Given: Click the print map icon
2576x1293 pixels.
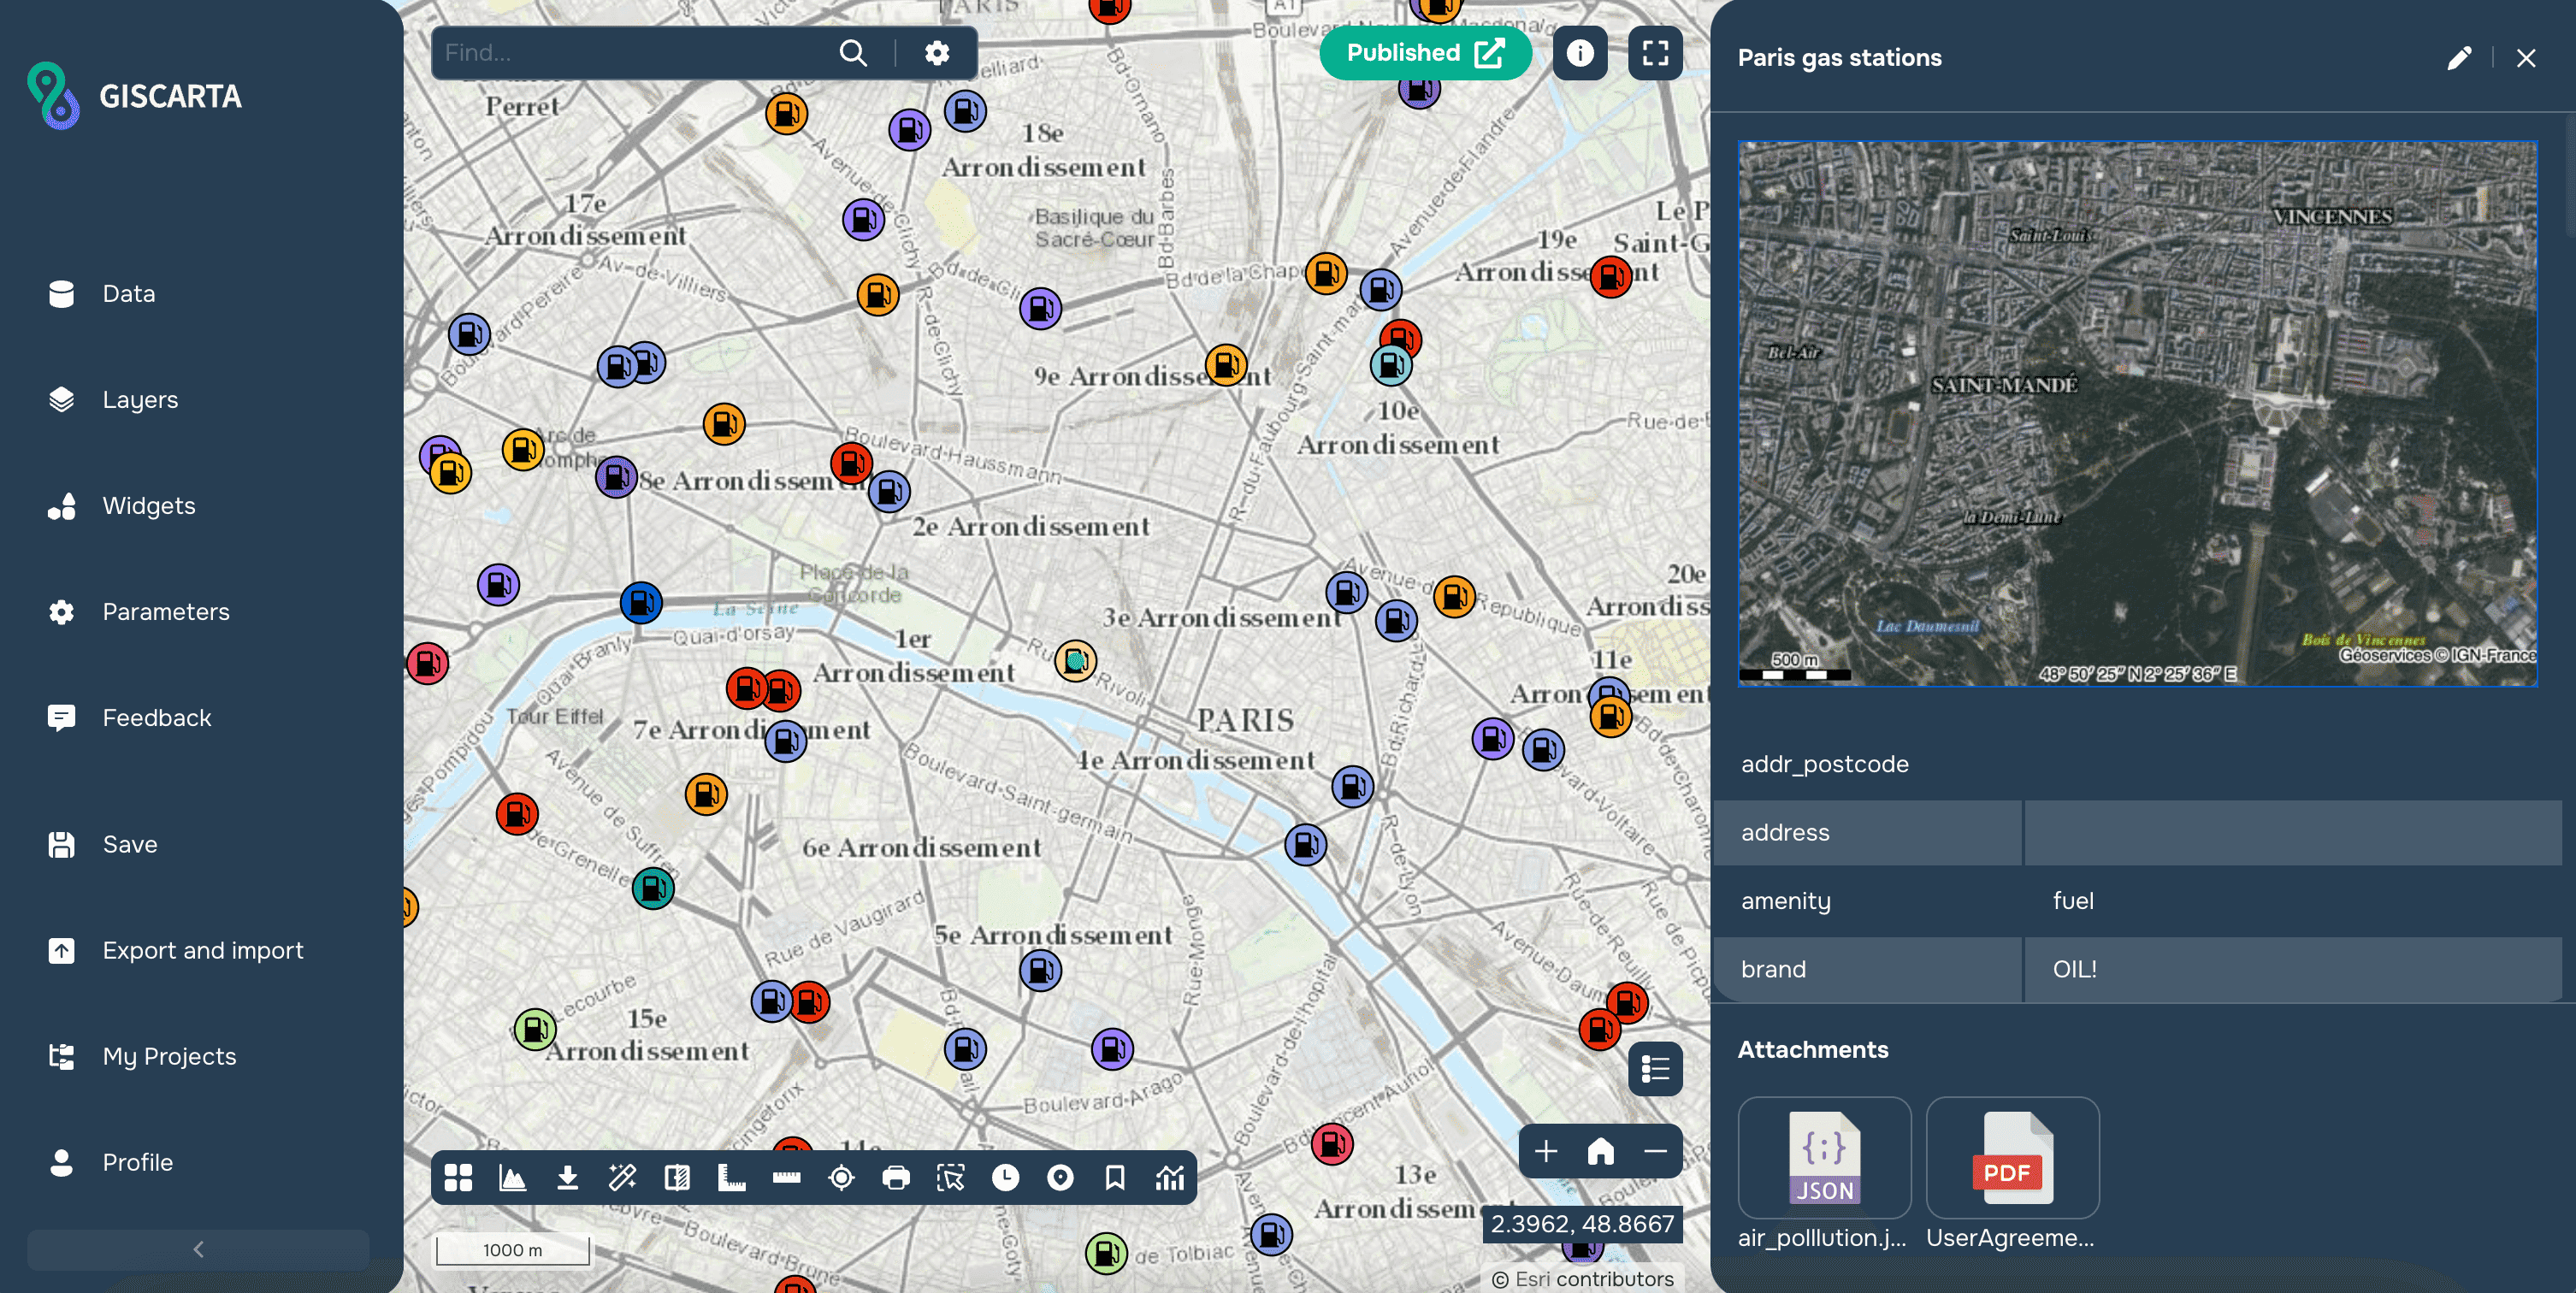Looking at the screenshot, I should point(896,1178).
